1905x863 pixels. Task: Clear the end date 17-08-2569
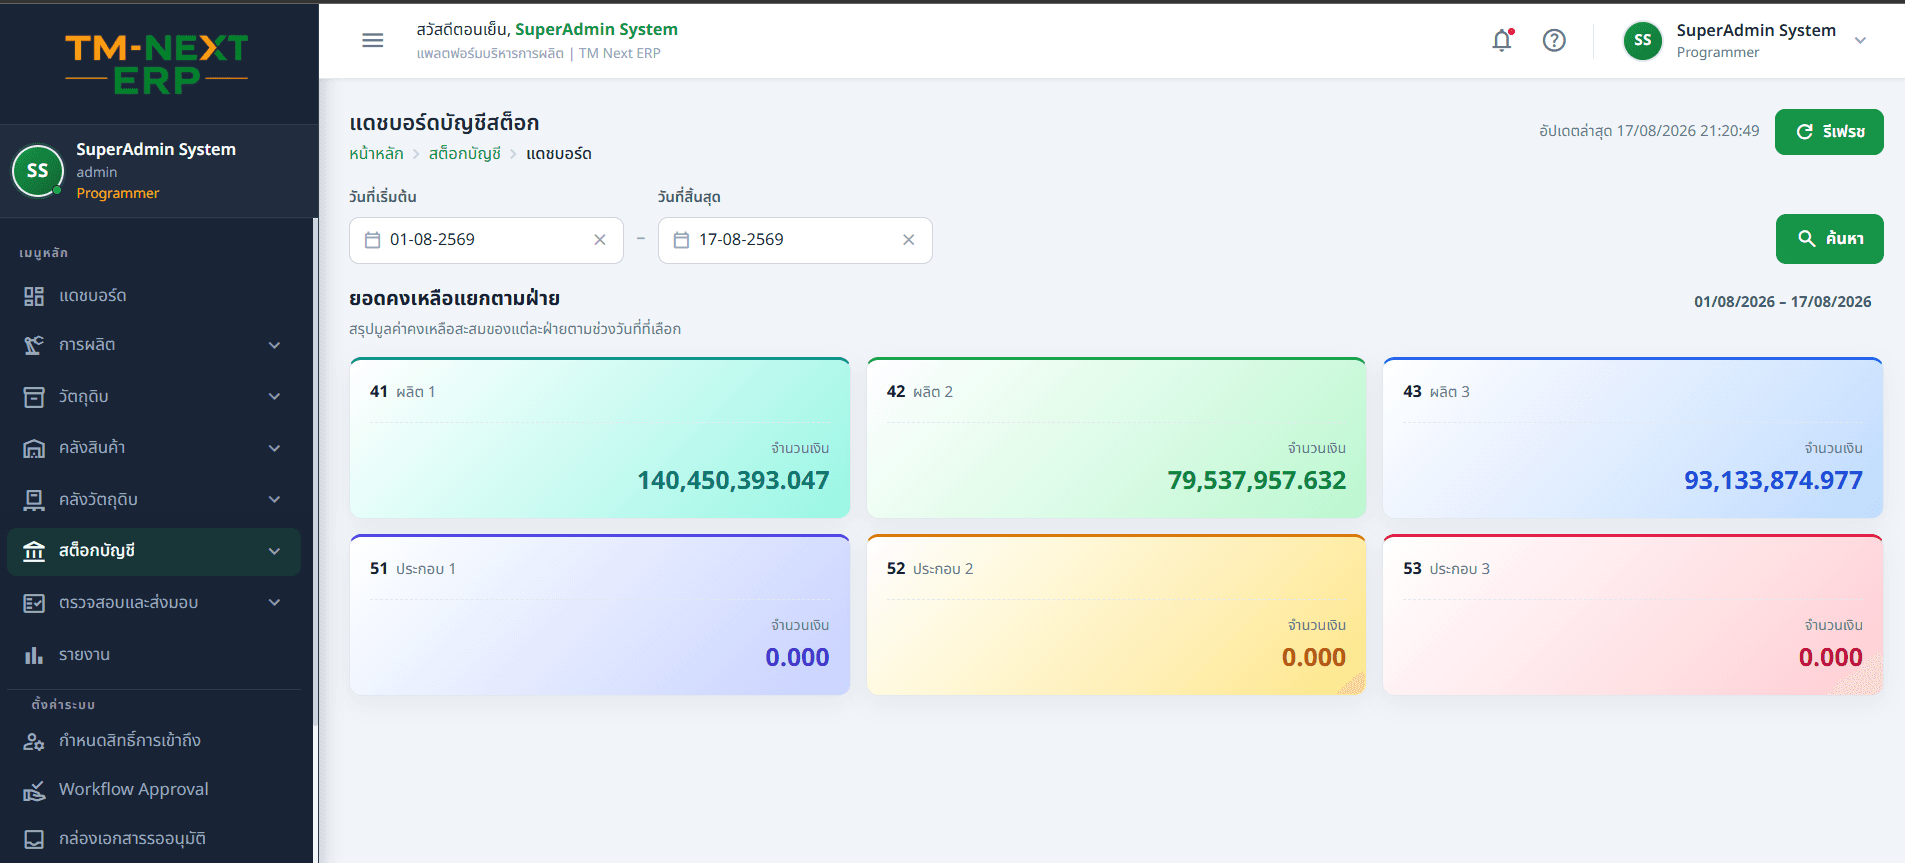click(x=909, y=240)
